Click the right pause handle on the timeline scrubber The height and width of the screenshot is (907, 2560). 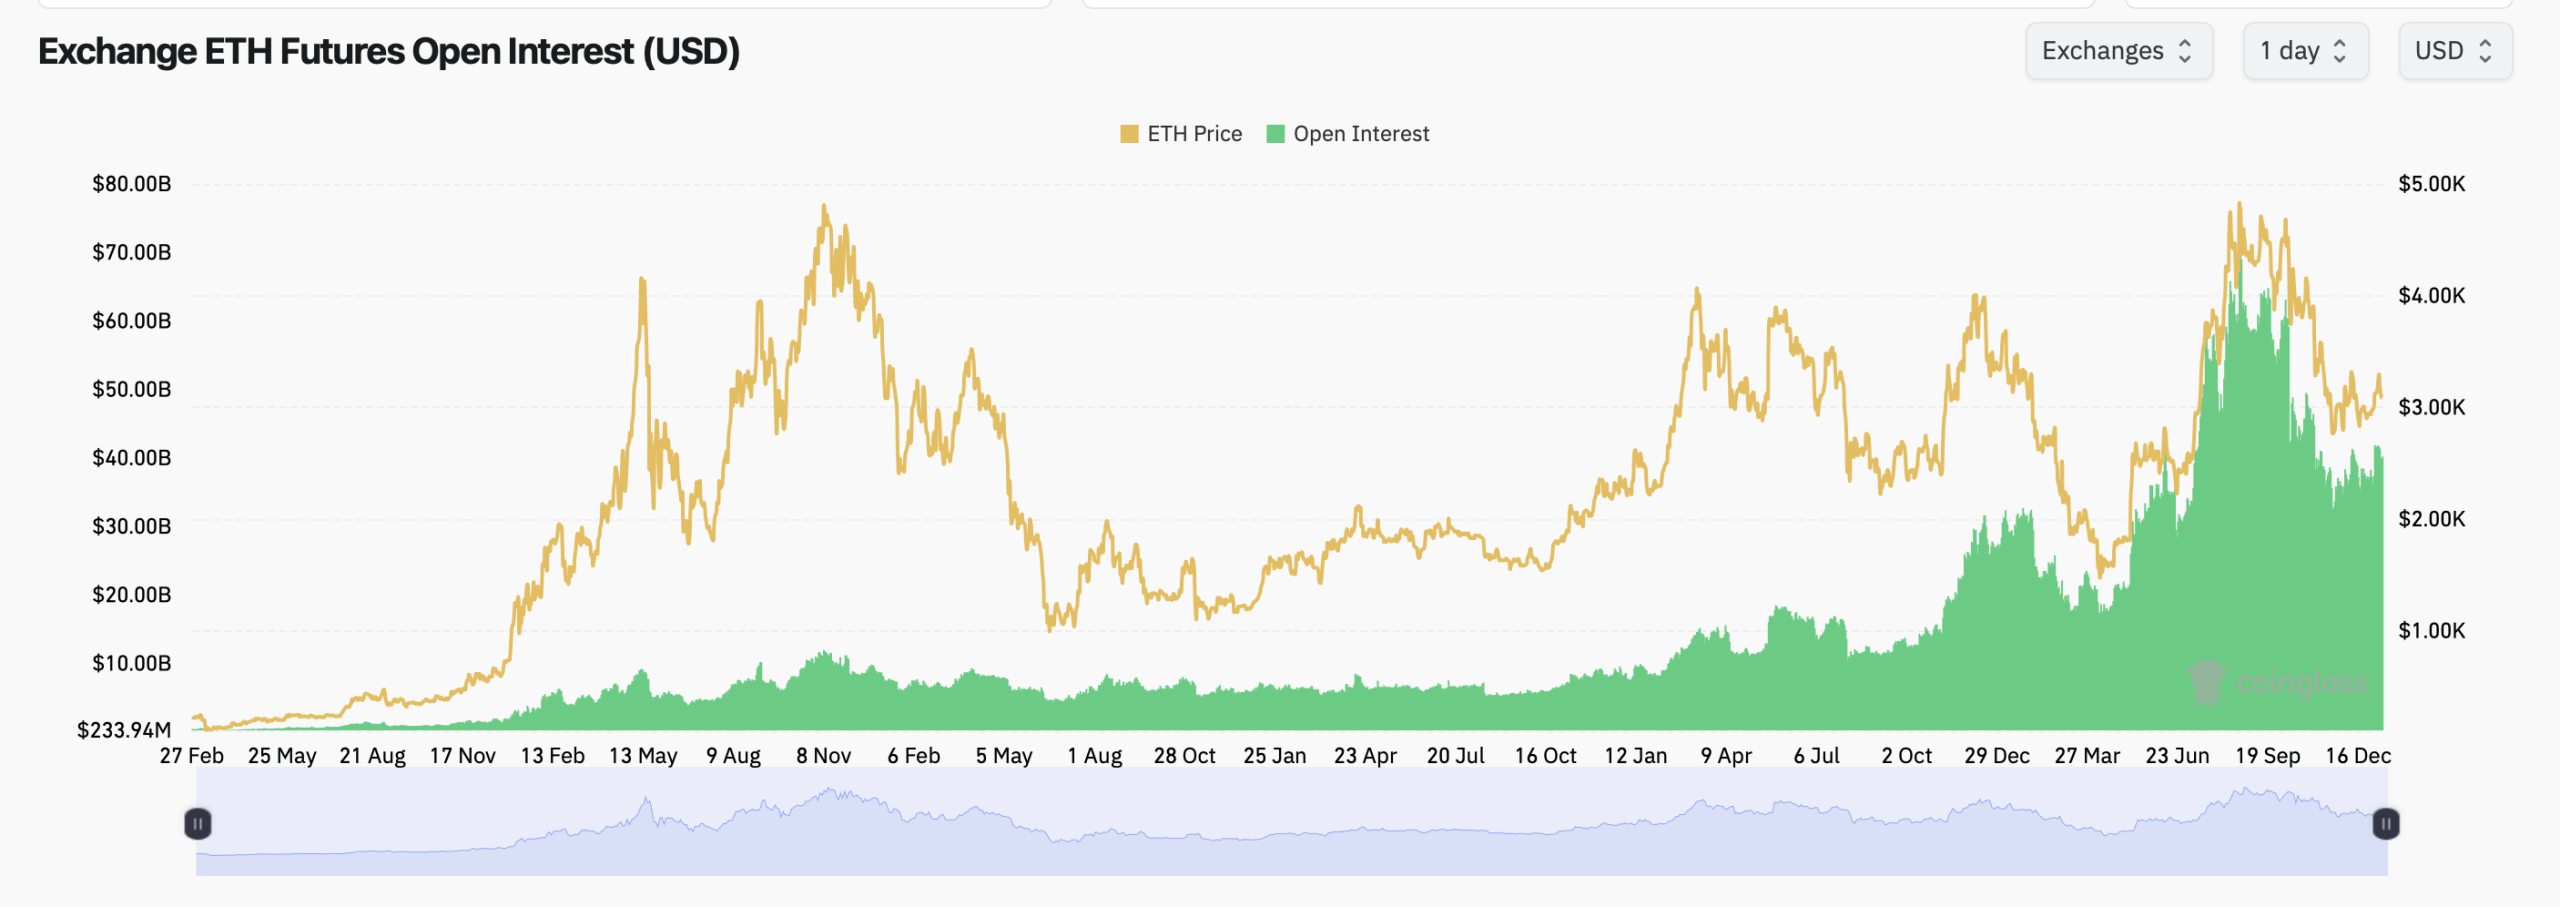2386,824
